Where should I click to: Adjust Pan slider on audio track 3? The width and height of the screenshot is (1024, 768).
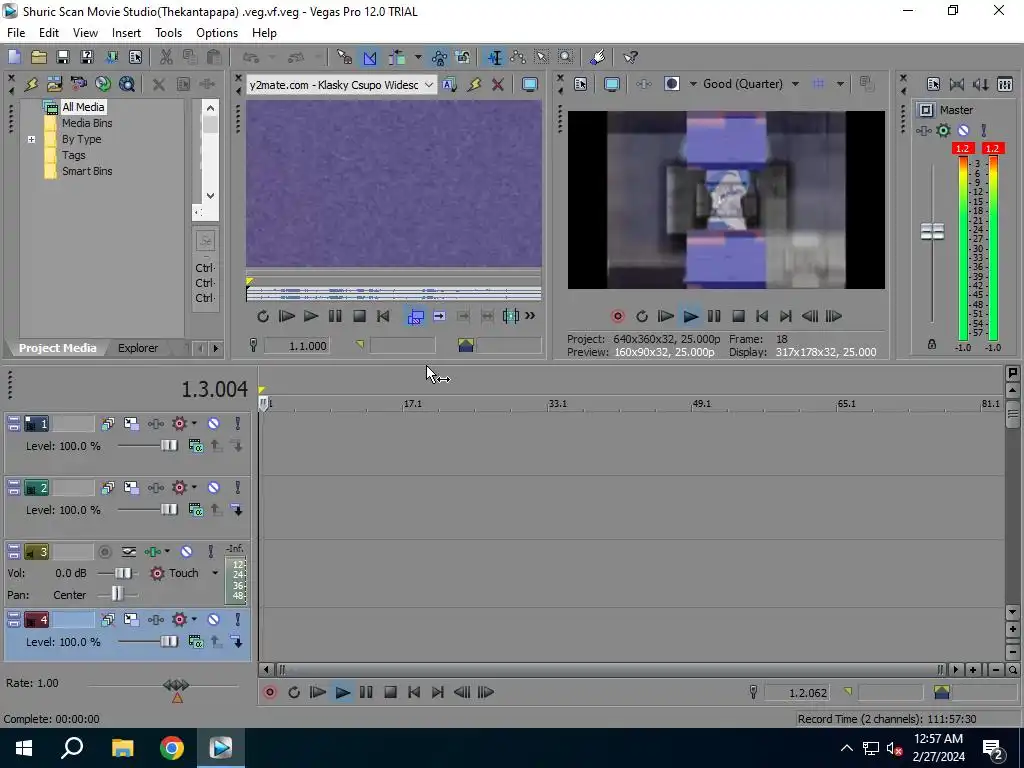coord(118,594)
